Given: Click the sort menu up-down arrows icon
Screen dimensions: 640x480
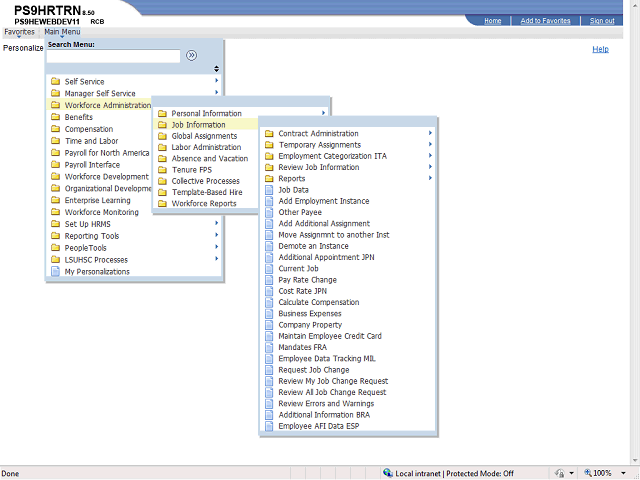Looking at the screenshot, I should [216, 69].
